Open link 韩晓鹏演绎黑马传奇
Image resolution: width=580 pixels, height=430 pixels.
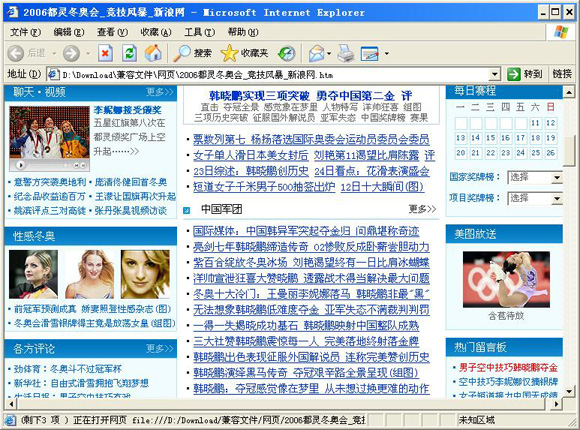pyautogui.click(x=306, y=373)
